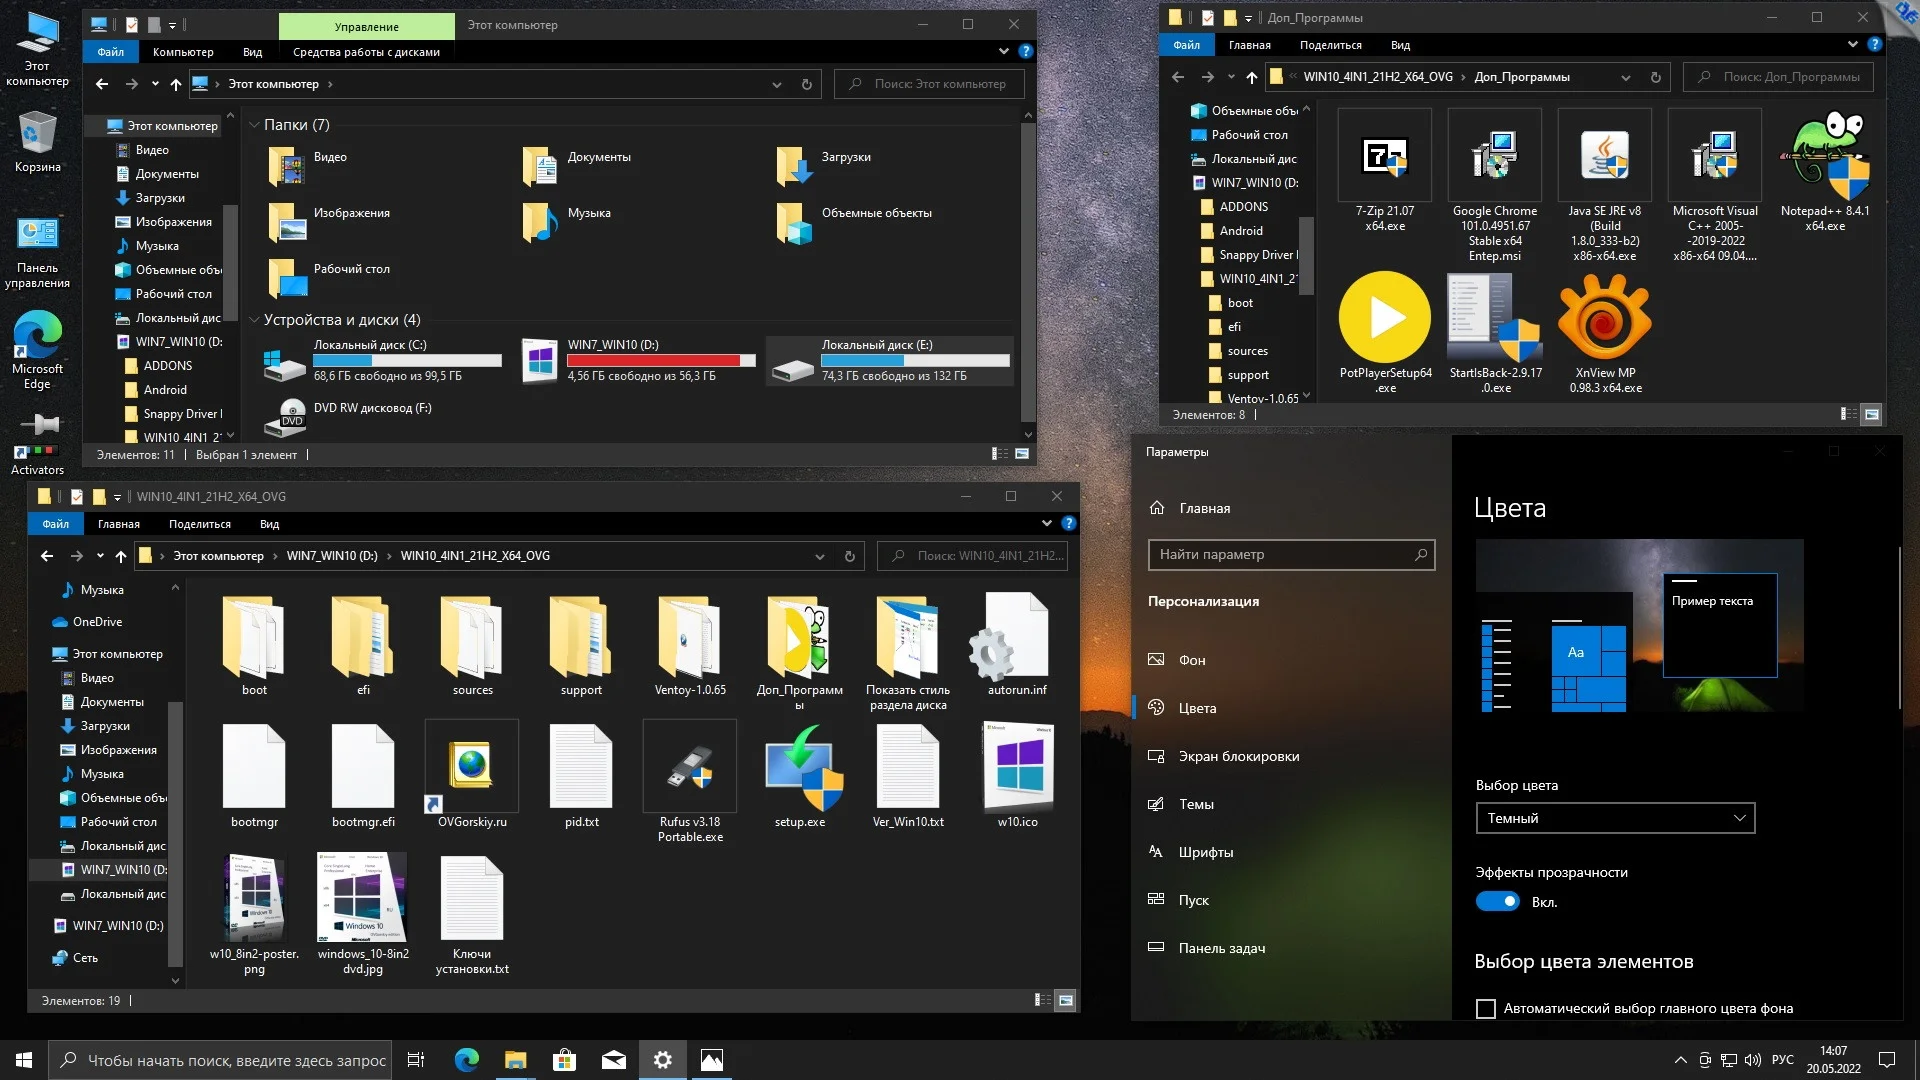The height and width of the screenshot is (1080, 1920).
Task: Open the XnView MP installer icon
Action: [1604, 318]
